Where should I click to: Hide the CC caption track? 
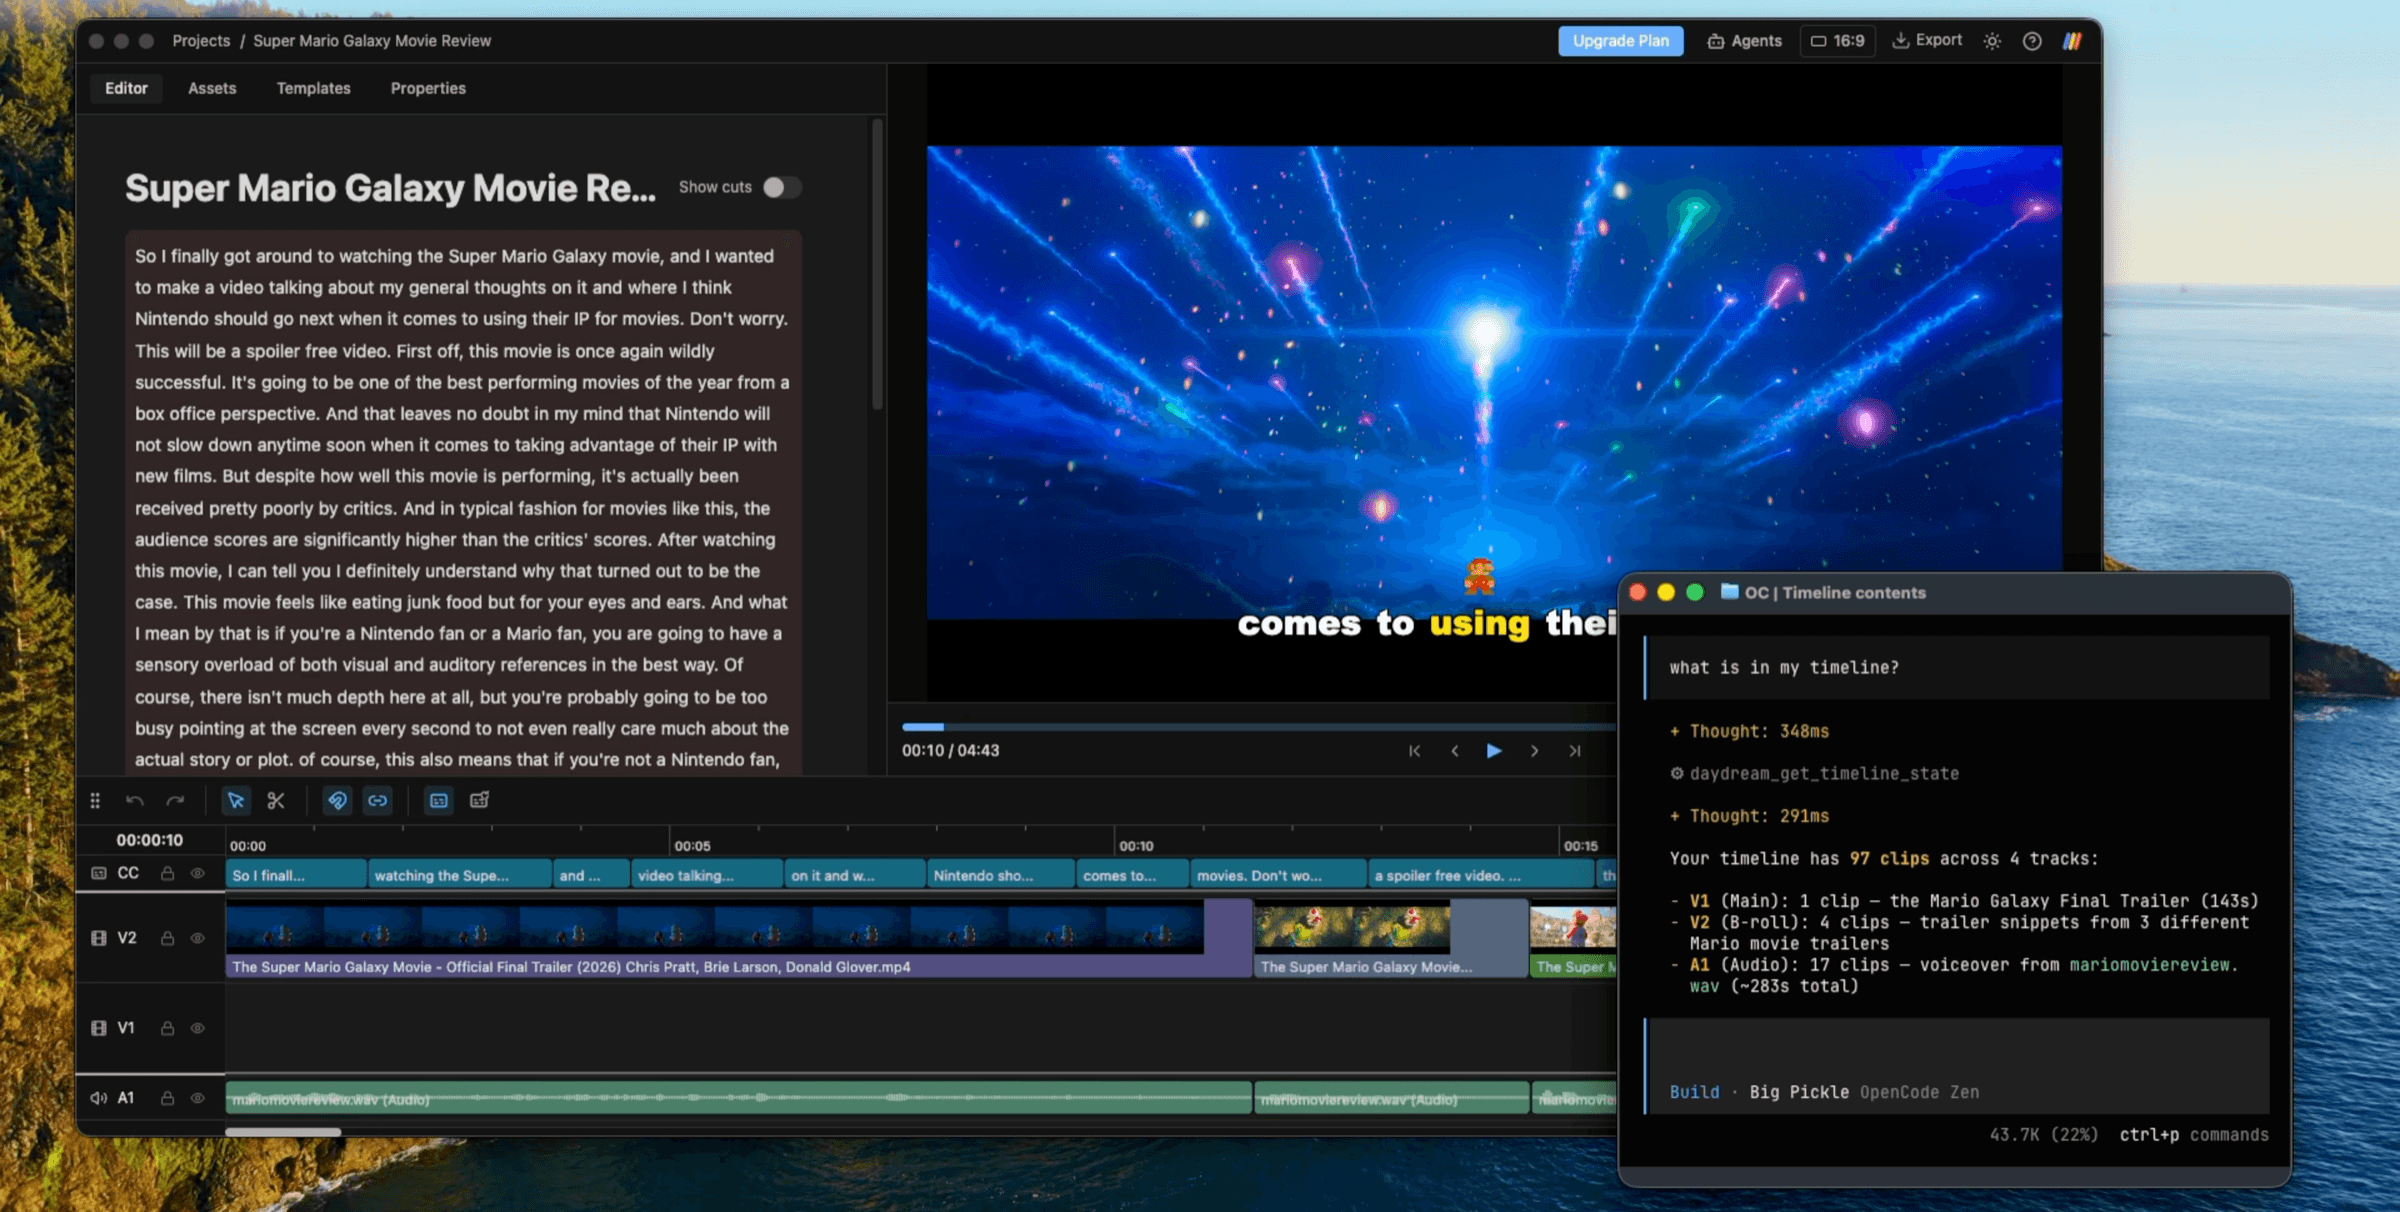(x=198, y=874)
